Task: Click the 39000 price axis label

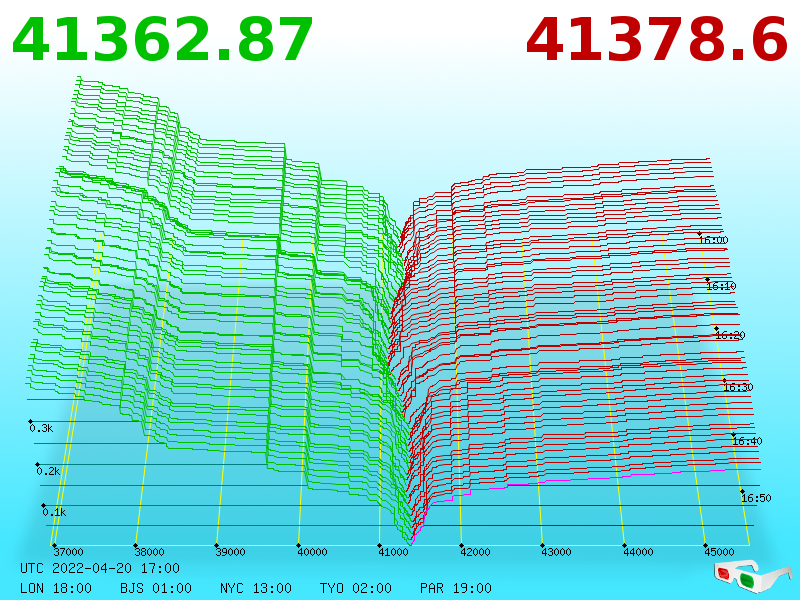Action: tap(231, 552)
